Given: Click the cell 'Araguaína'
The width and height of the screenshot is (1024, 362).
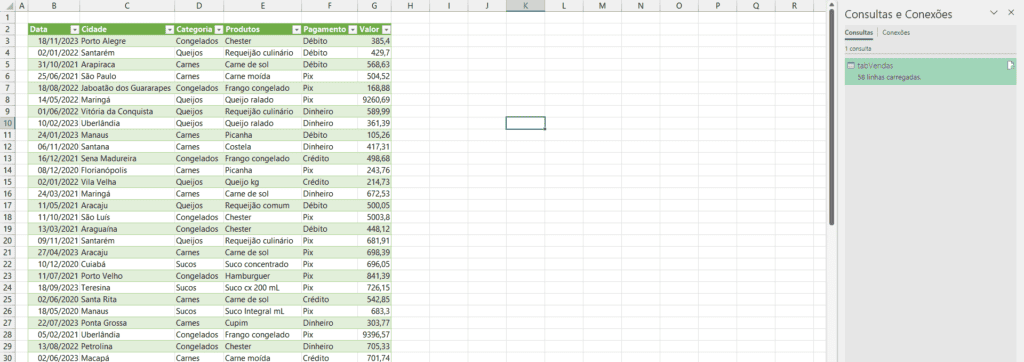Looking at the screenshot, I should pos(127,229).
